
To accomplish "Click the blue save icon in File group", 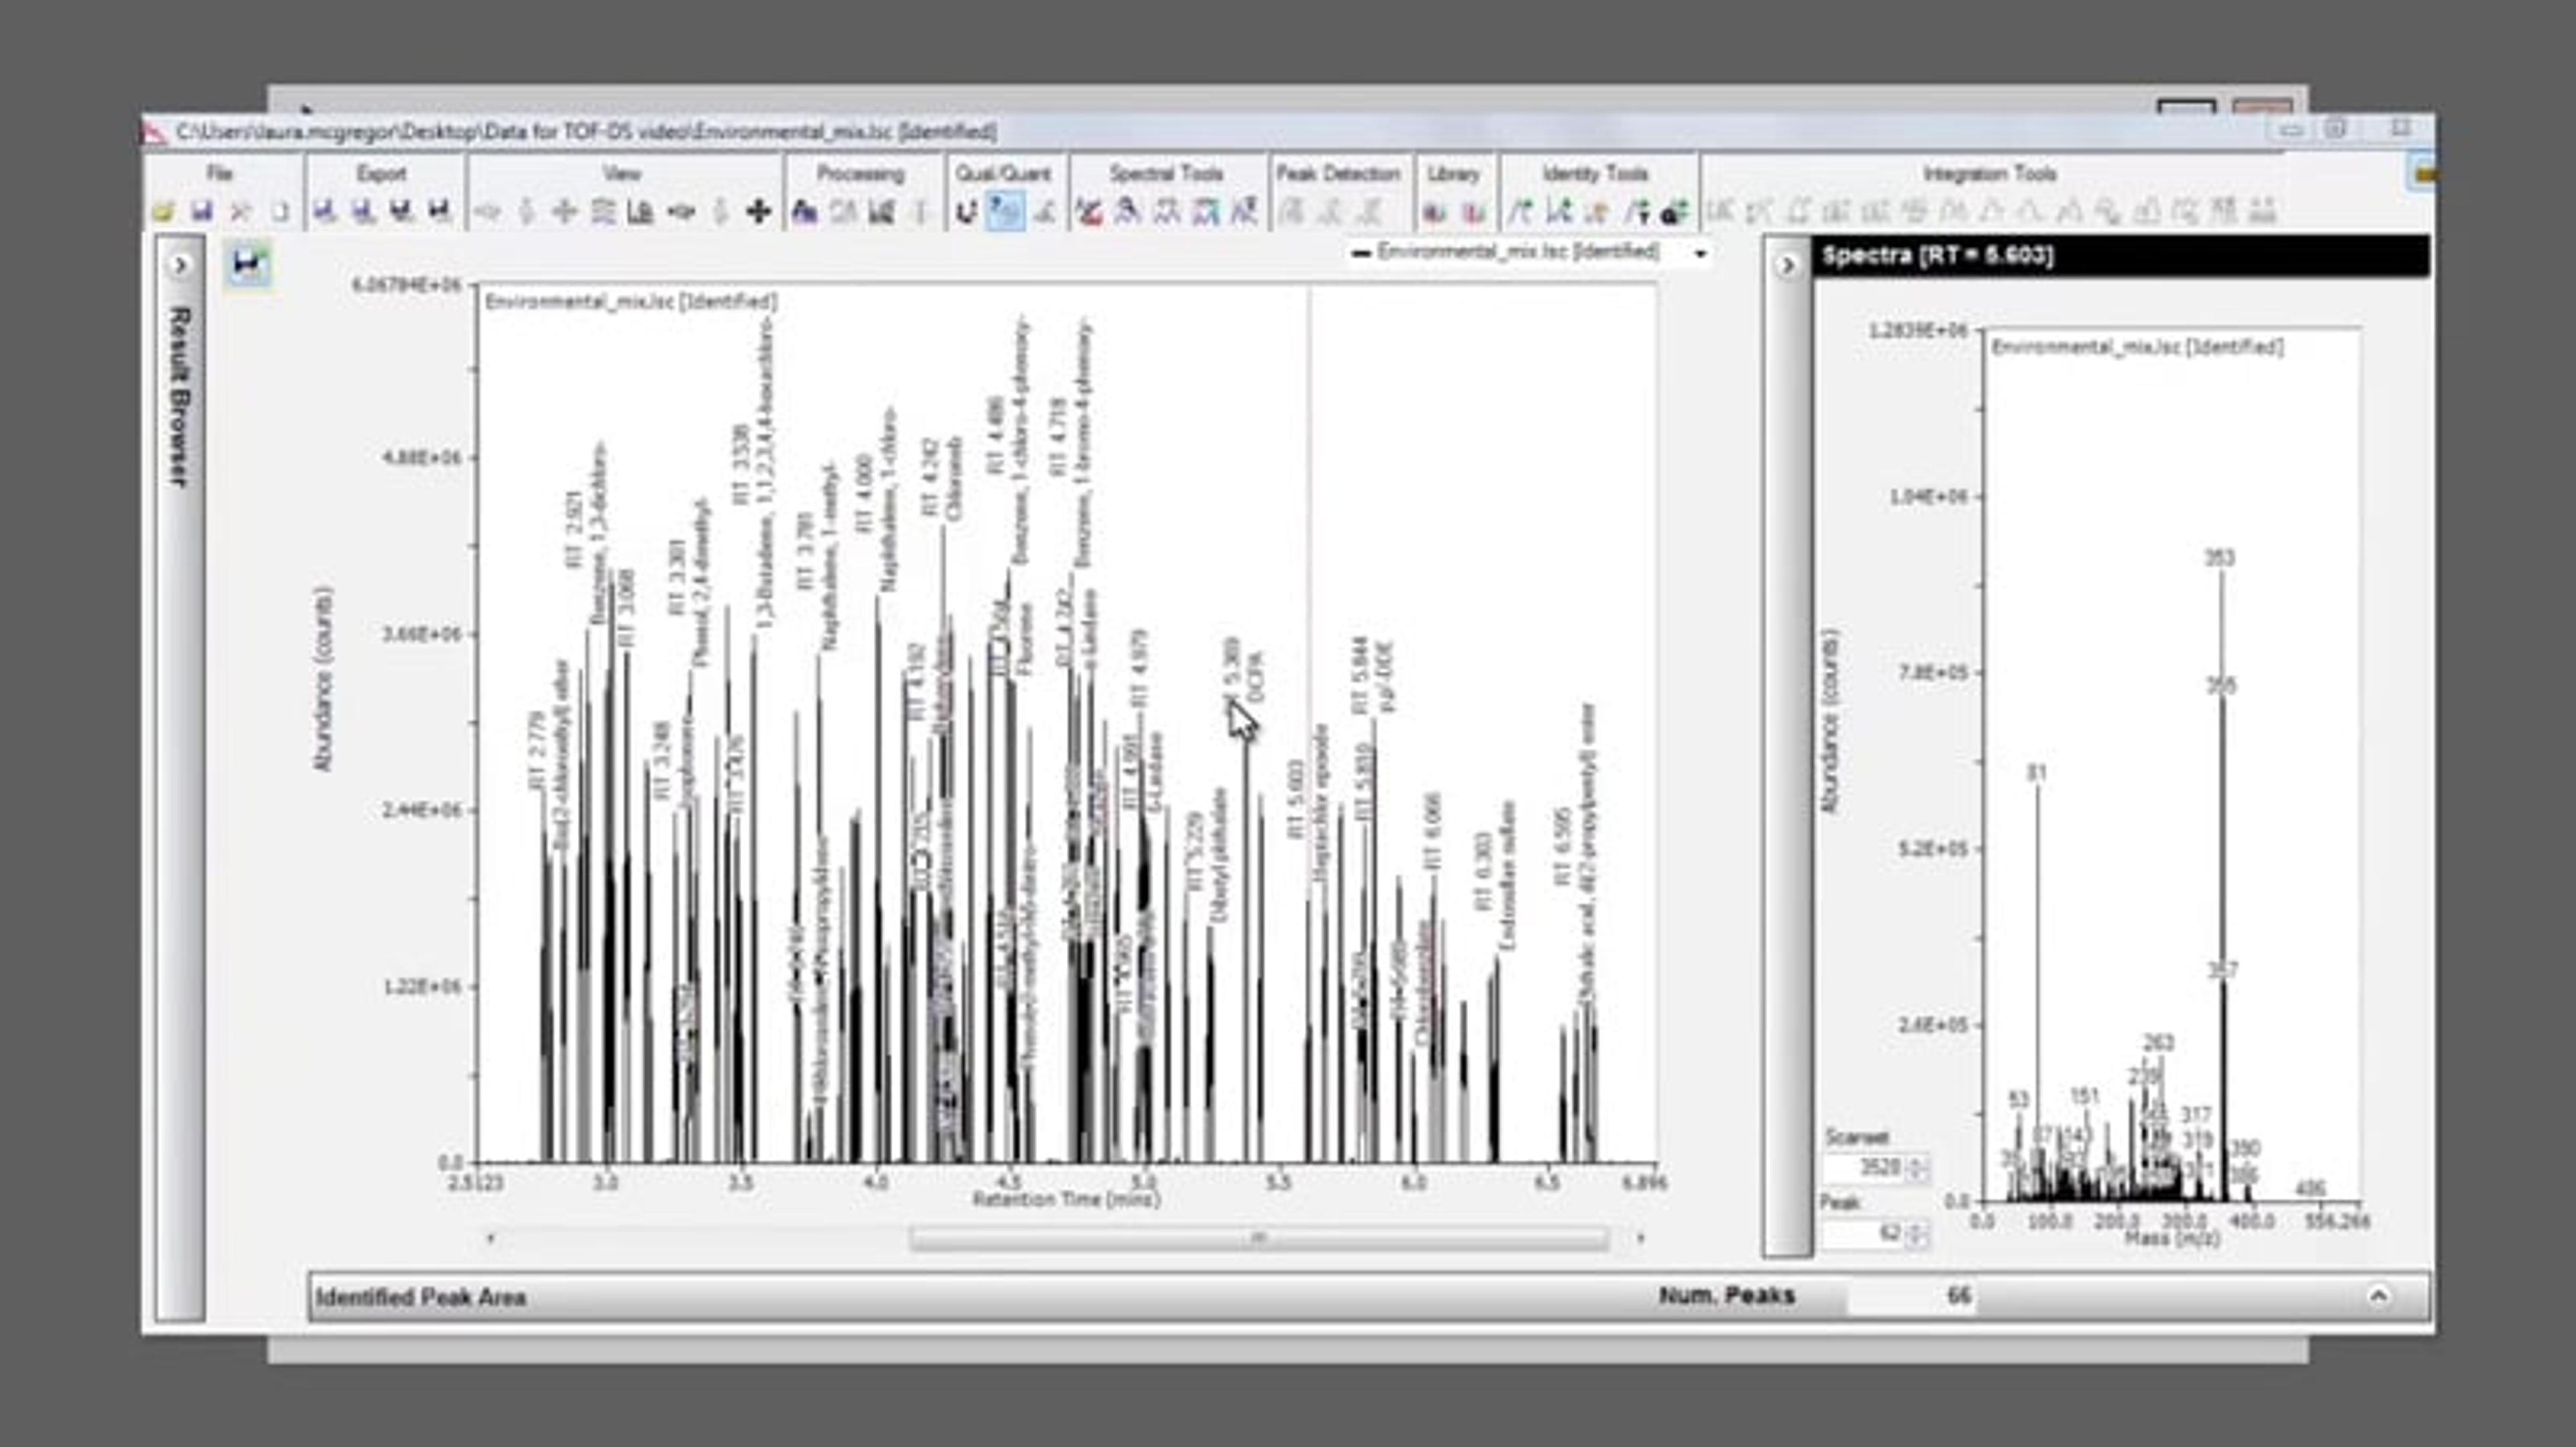I will pos(202,211).
